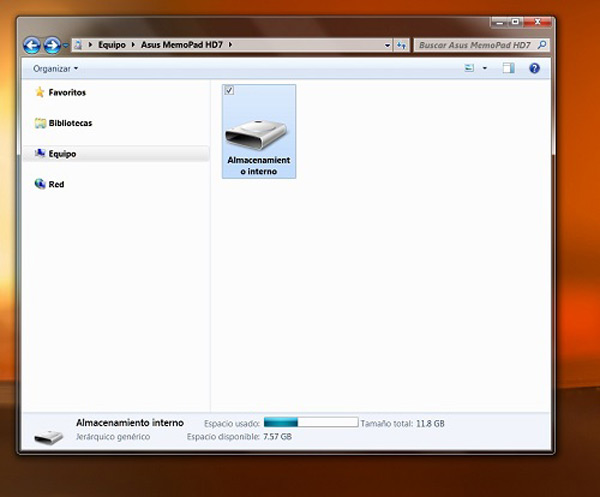Click the Red network globe icon
600x497 pixels.
tap(40, 184)
